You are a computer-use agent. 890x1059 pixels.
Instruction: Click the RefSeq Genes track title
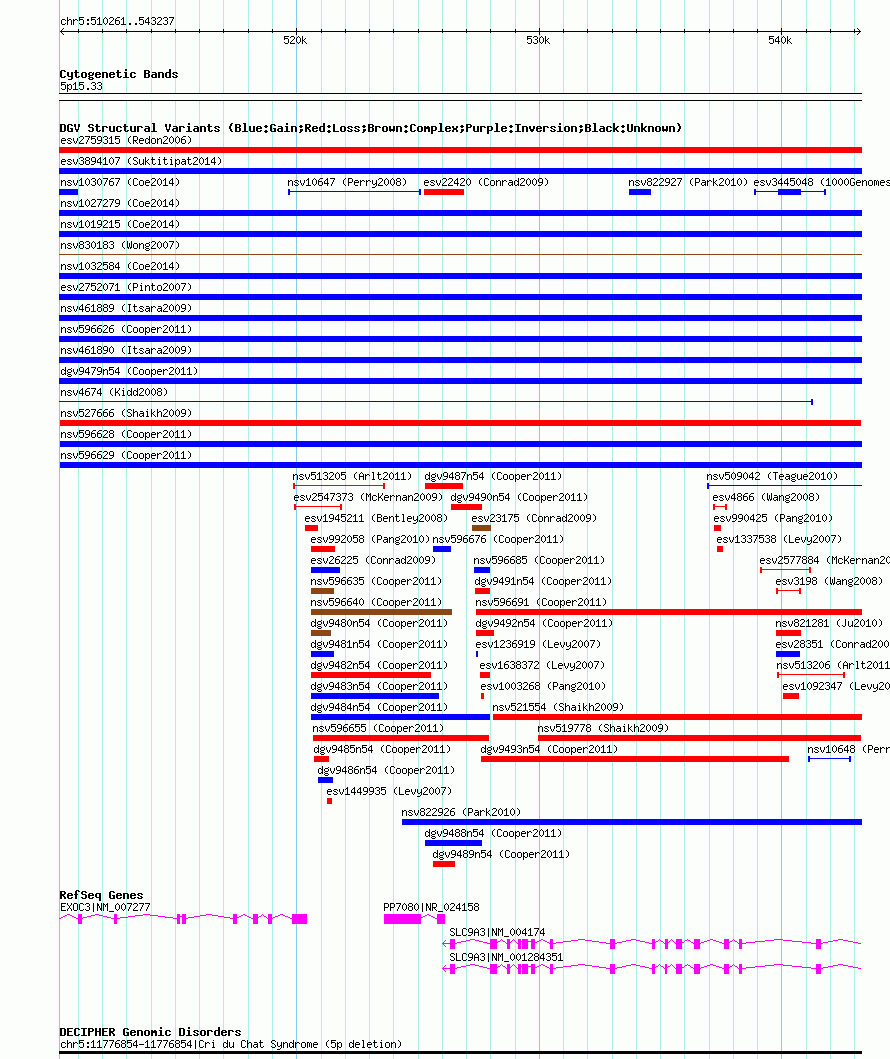click(101, 896)
